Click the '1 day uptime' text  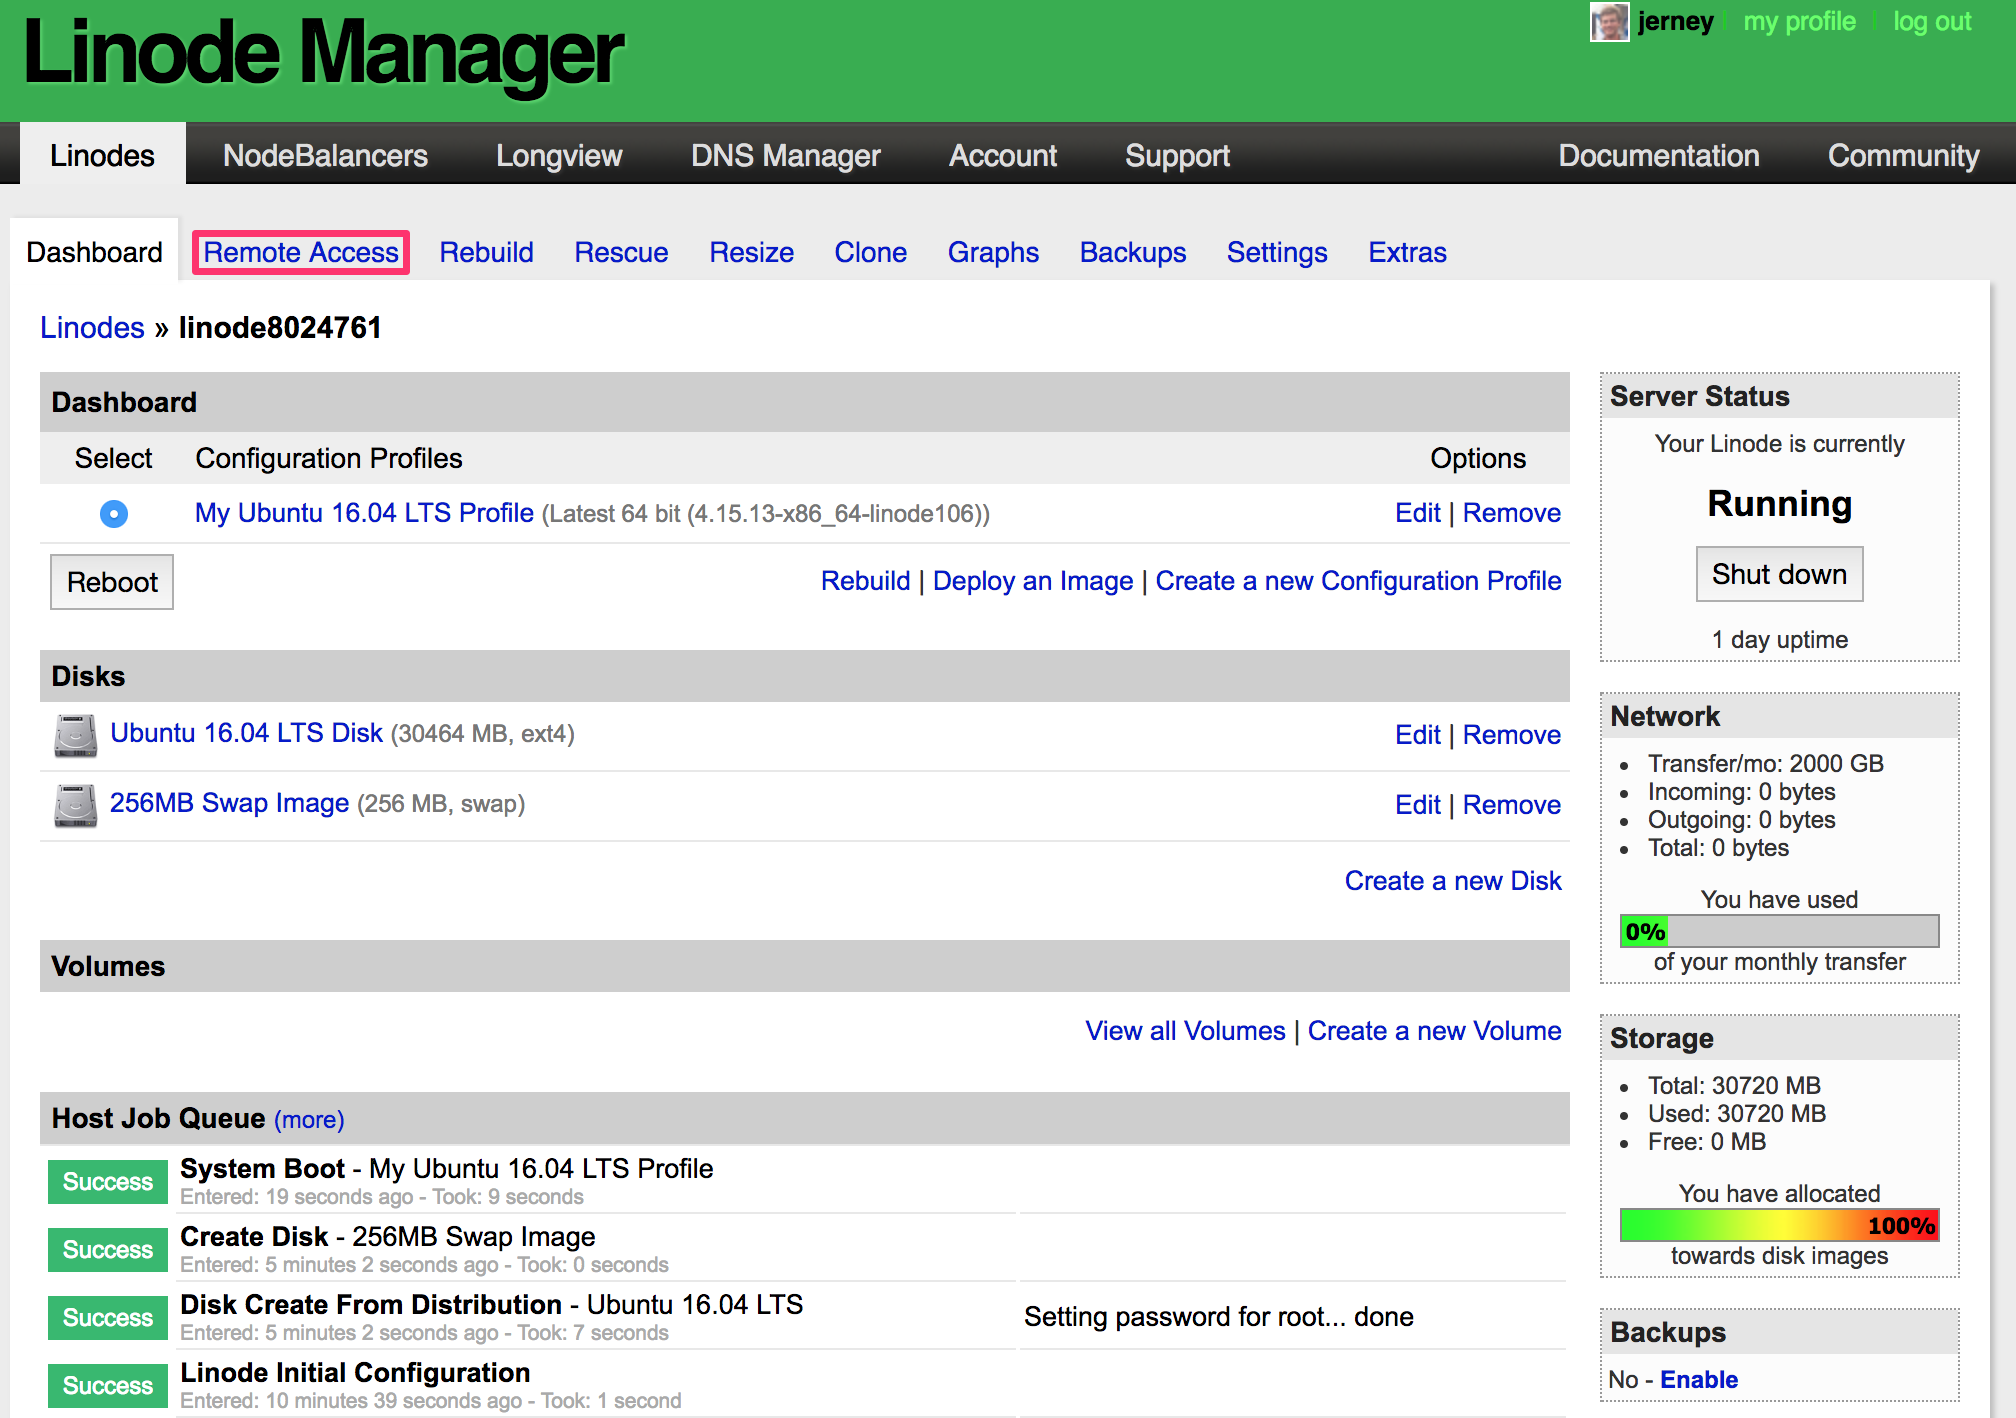click(x=1779, y=640)
